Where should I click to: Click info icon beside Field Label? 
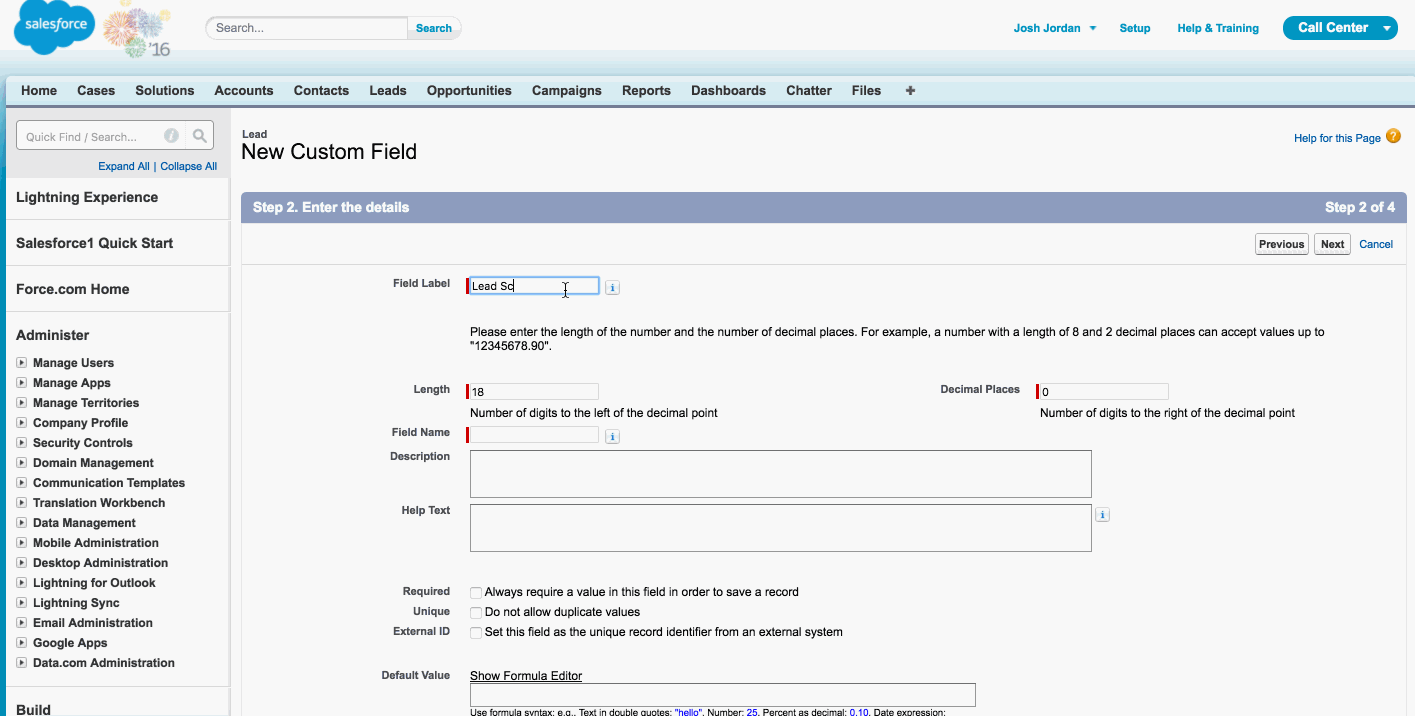[x=613, y=288]
